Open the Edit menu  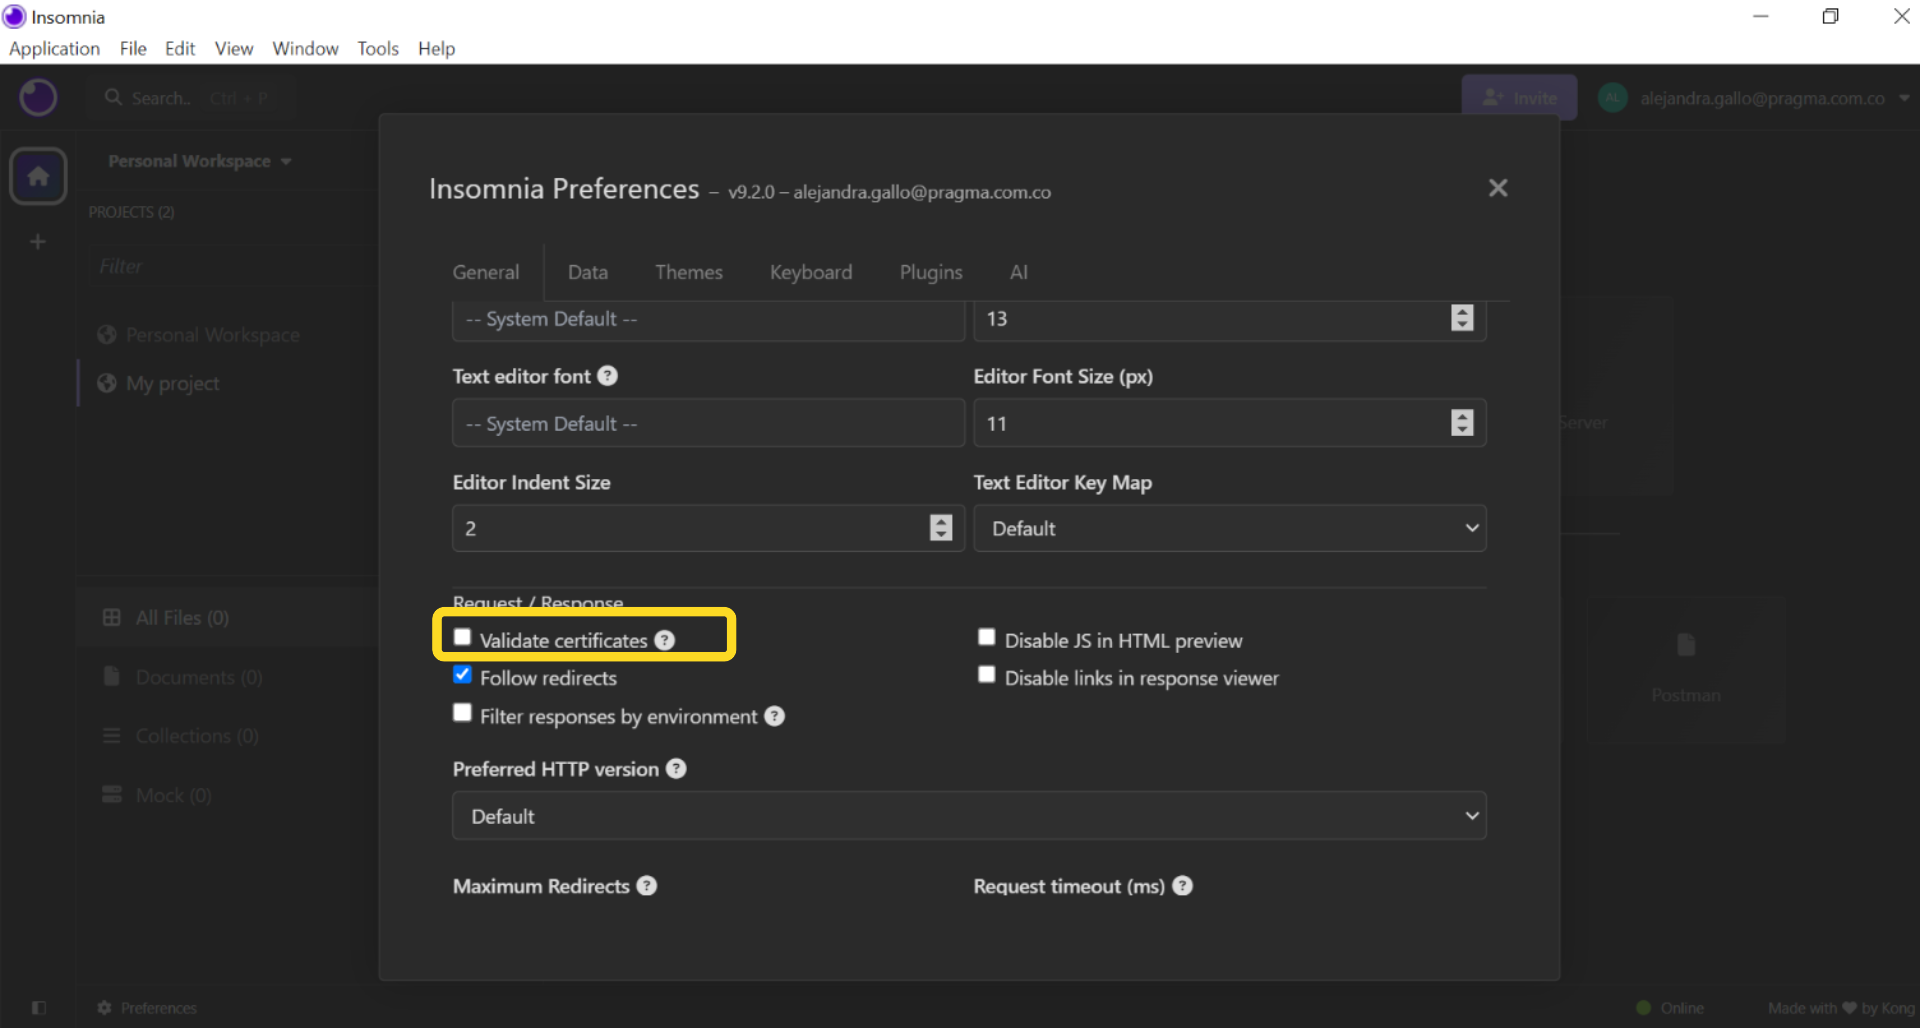point(180,48)
